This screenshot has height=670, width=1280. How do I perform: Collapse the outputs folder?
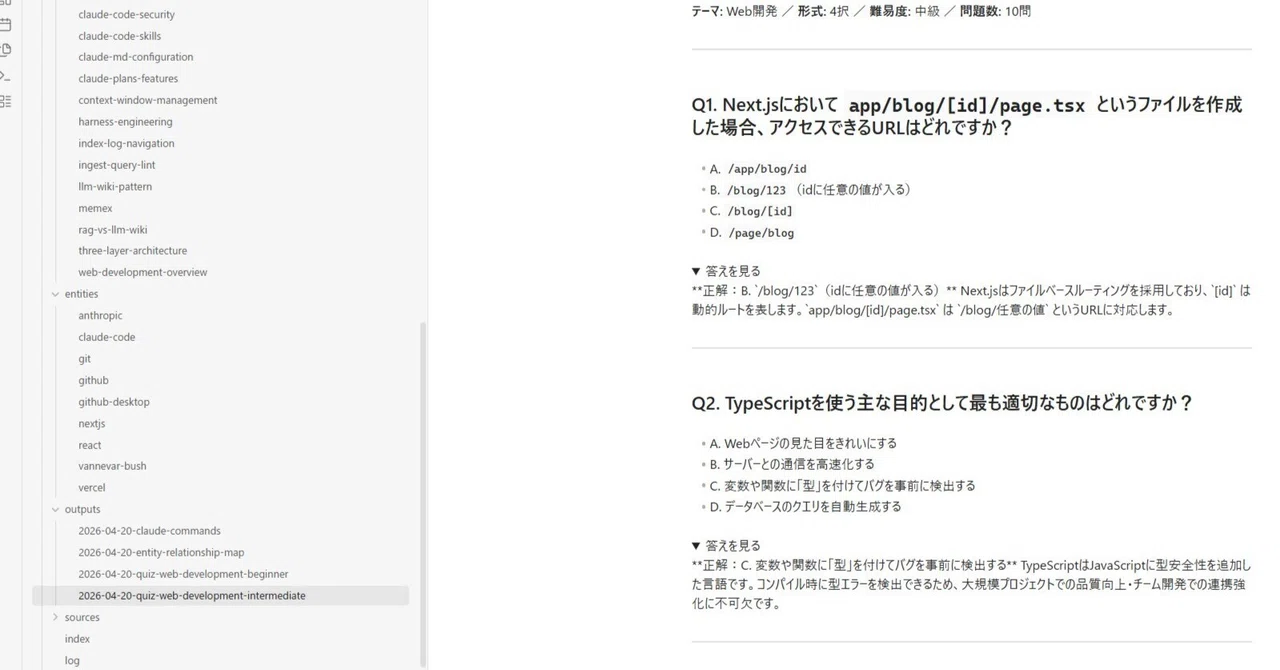[55, 510]
